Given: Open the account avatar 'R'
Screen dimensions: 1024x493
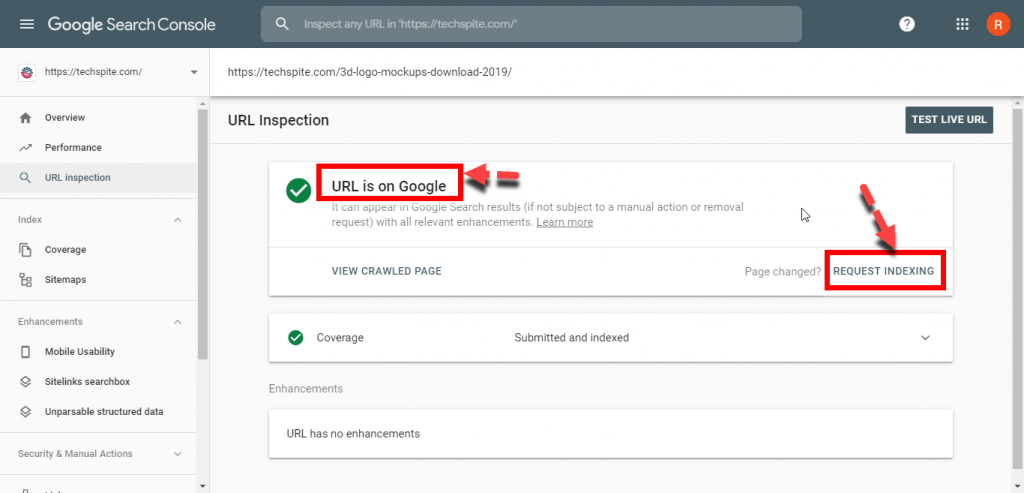Looking at the screenshot, I should tap(998, 24).
